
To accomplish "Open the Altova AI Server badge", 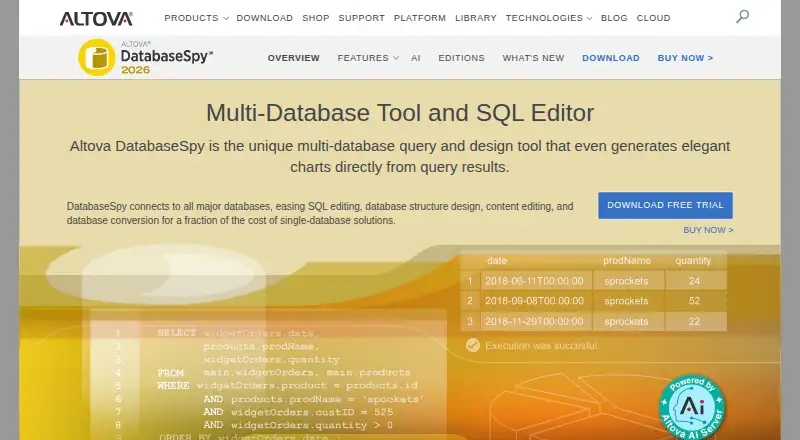I will click(692, 407).
